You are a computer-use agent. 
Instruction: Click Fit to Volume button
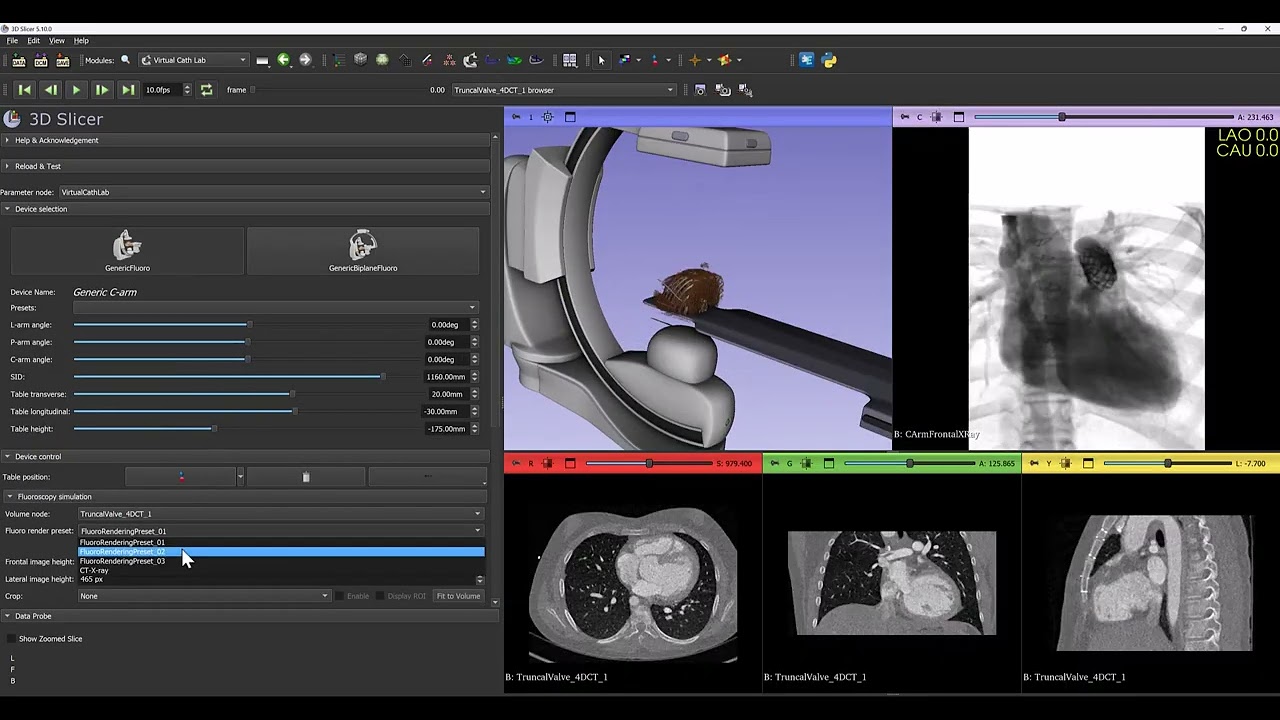pyautogui.click(x=458, y=596)
